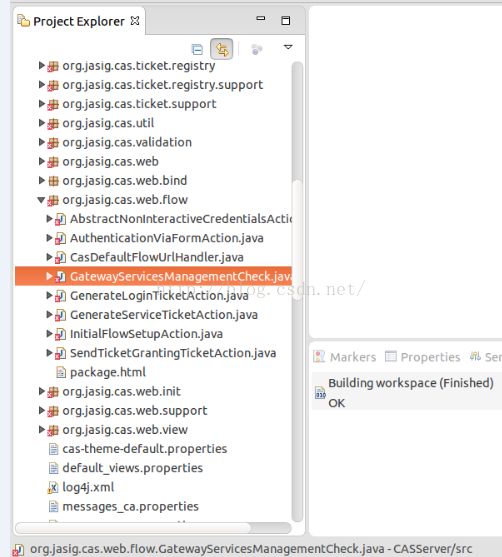Click the log4j.xml file icon
This screenshot has width=502, height=557.
(53, 487)
